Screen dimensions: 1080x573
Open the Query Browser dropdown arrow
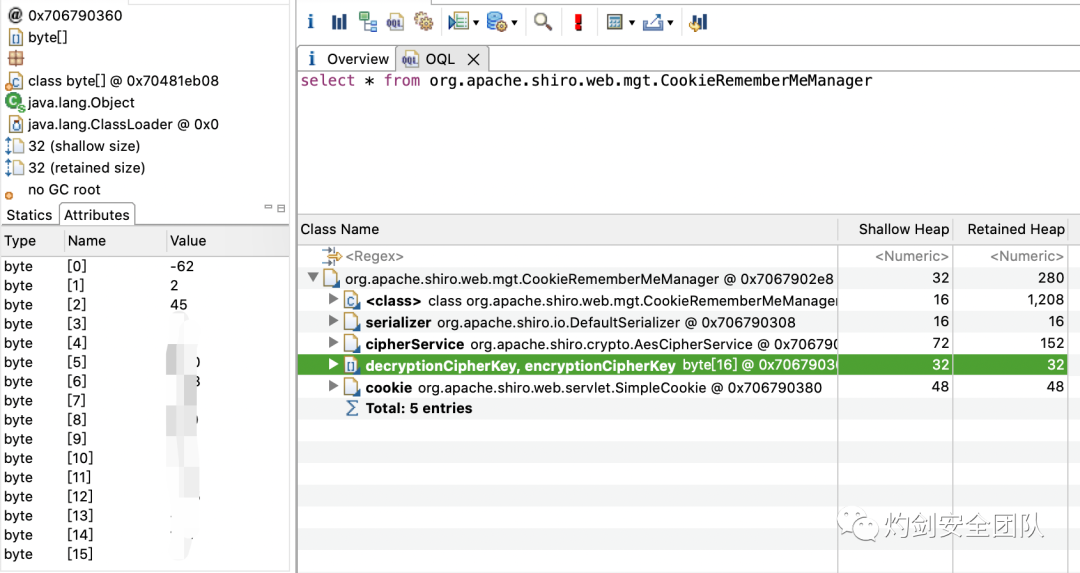click(514, 23)
